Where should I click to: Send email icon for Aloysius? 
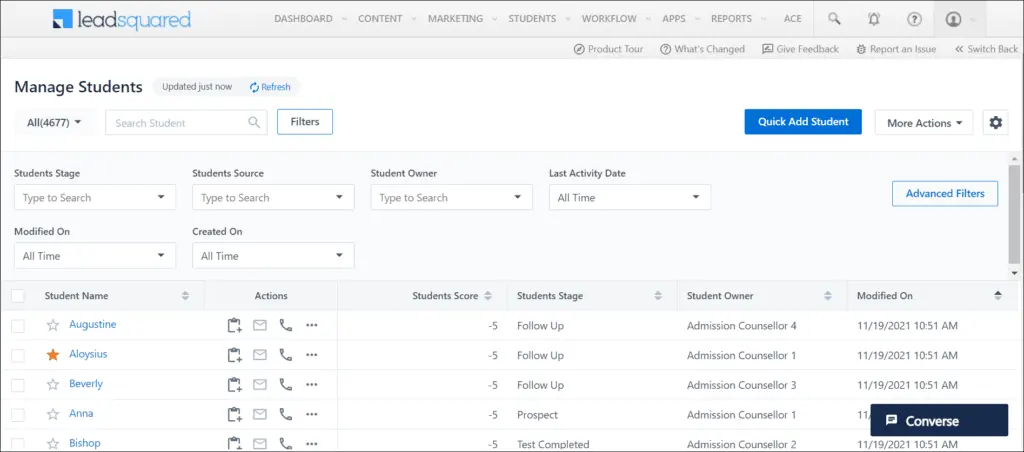[260, 355]
